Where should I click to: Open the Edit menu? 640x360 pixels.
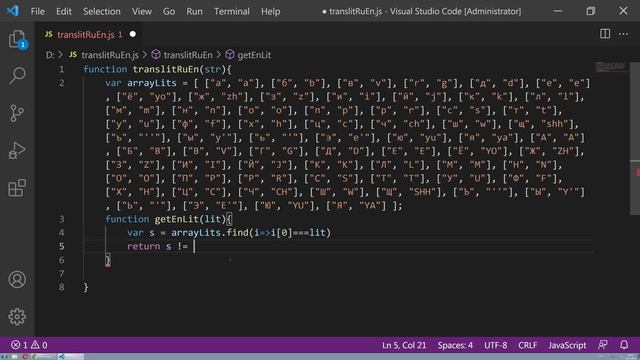[64, 11]
